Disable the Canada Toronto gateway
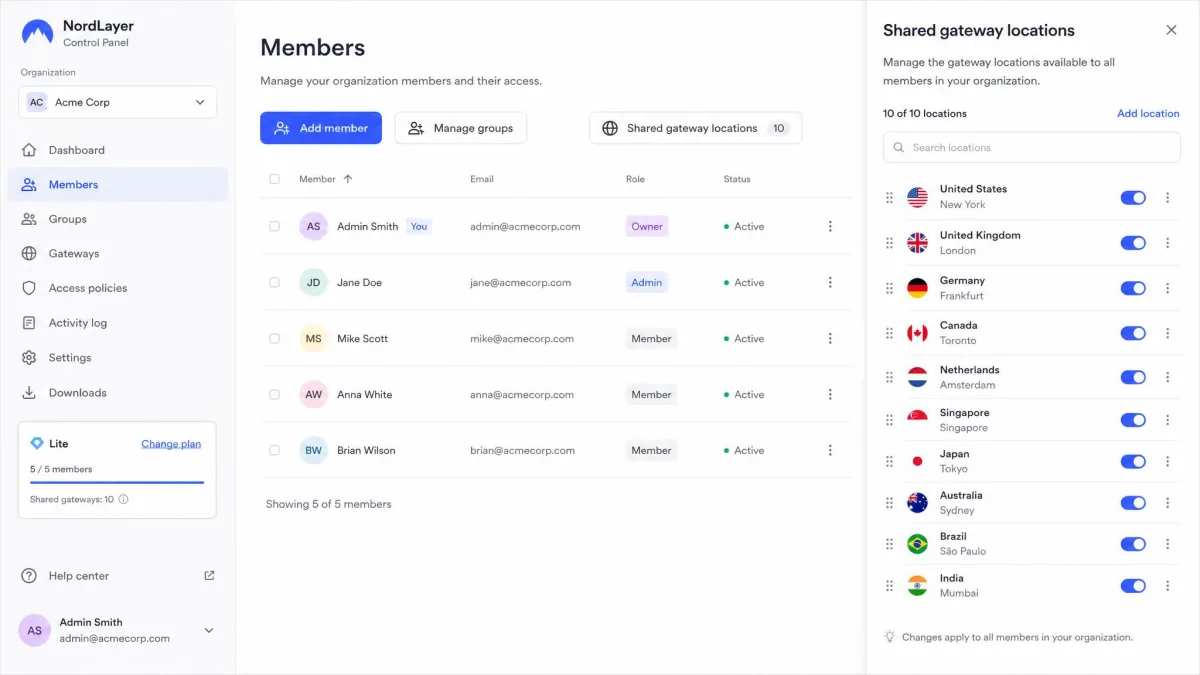The image size is (1200, 675). [1133, 333]
